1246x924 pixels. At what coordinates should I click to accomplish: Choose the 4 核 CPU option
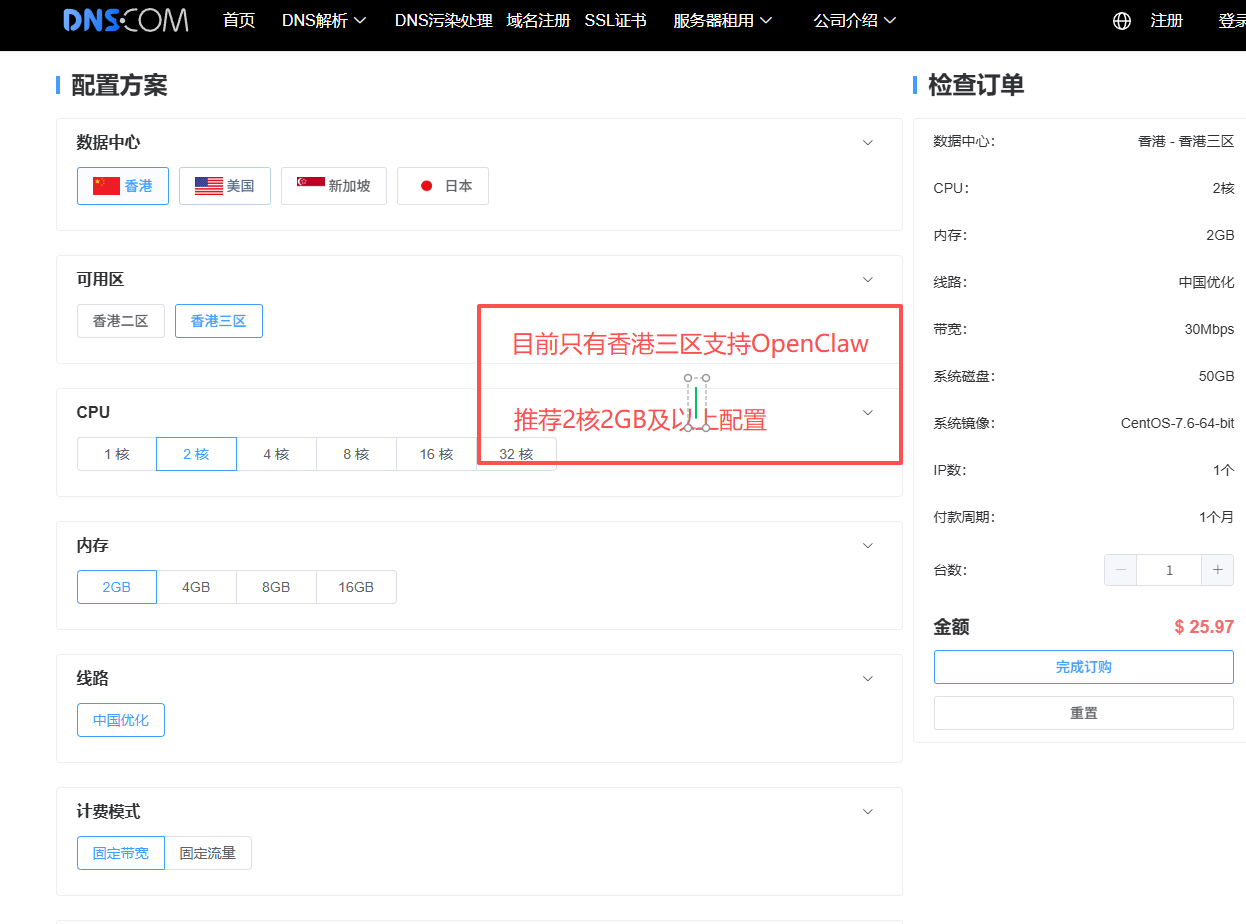click(x=276, y=454)
